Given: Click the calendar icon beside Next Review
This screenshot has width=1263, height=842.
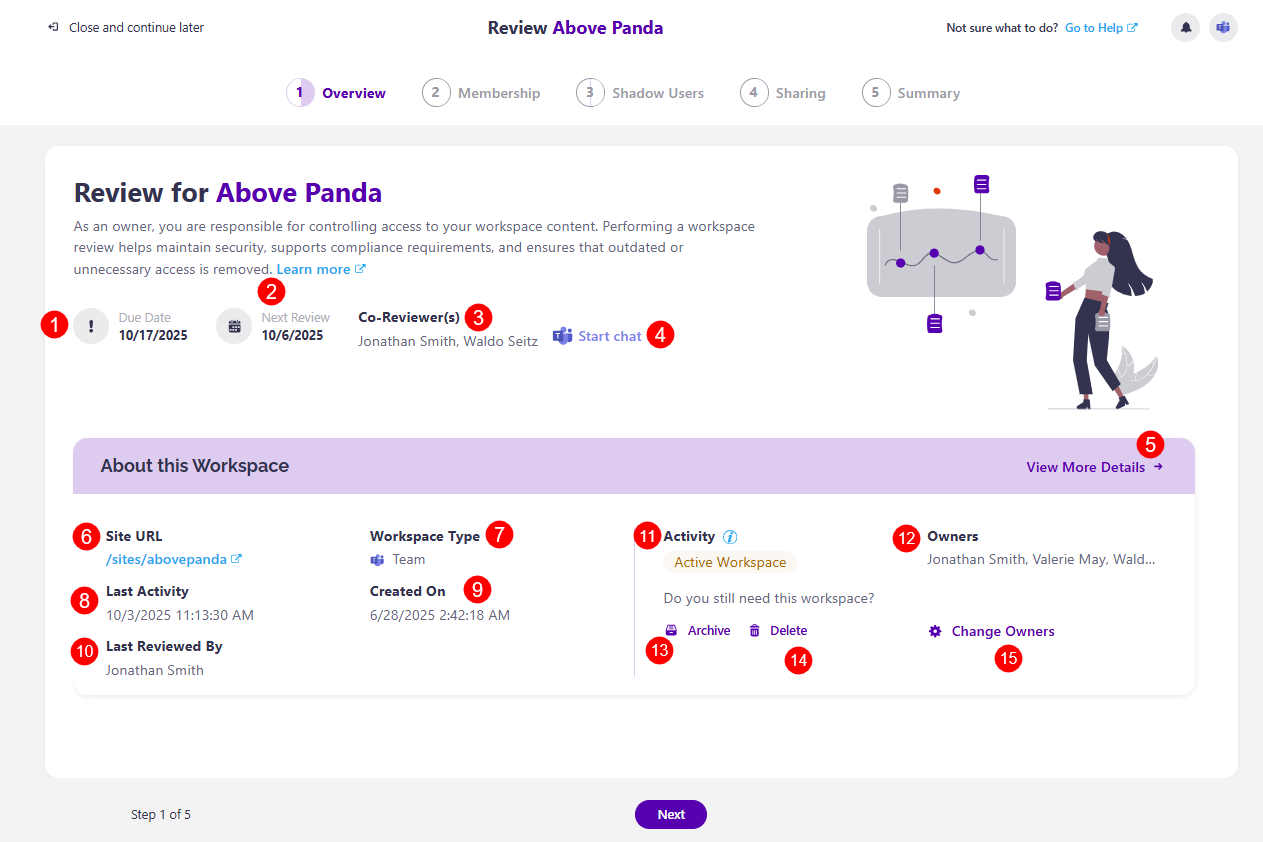Looking at the screenshot, I should (234, 326).
